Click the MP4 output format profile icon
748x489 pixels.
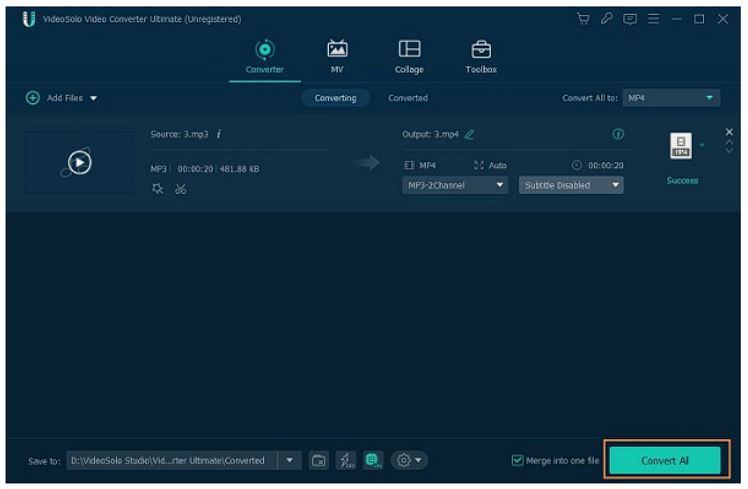[681, 146]
